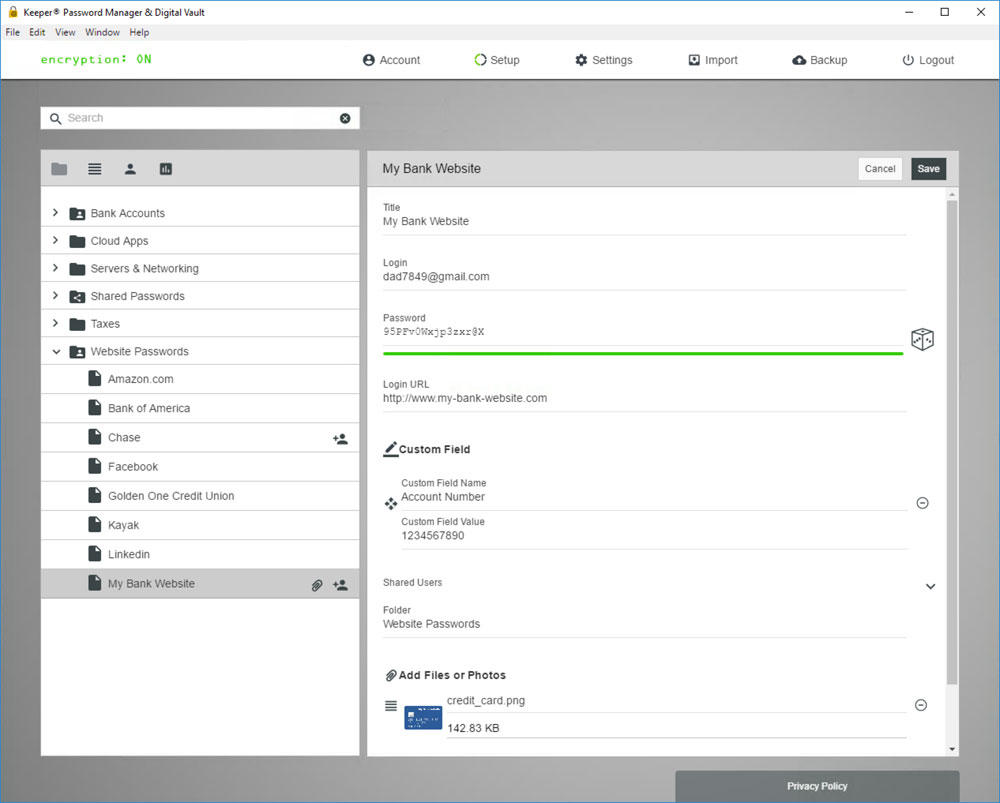Click the green password strength bar

[x=643, y=353]
